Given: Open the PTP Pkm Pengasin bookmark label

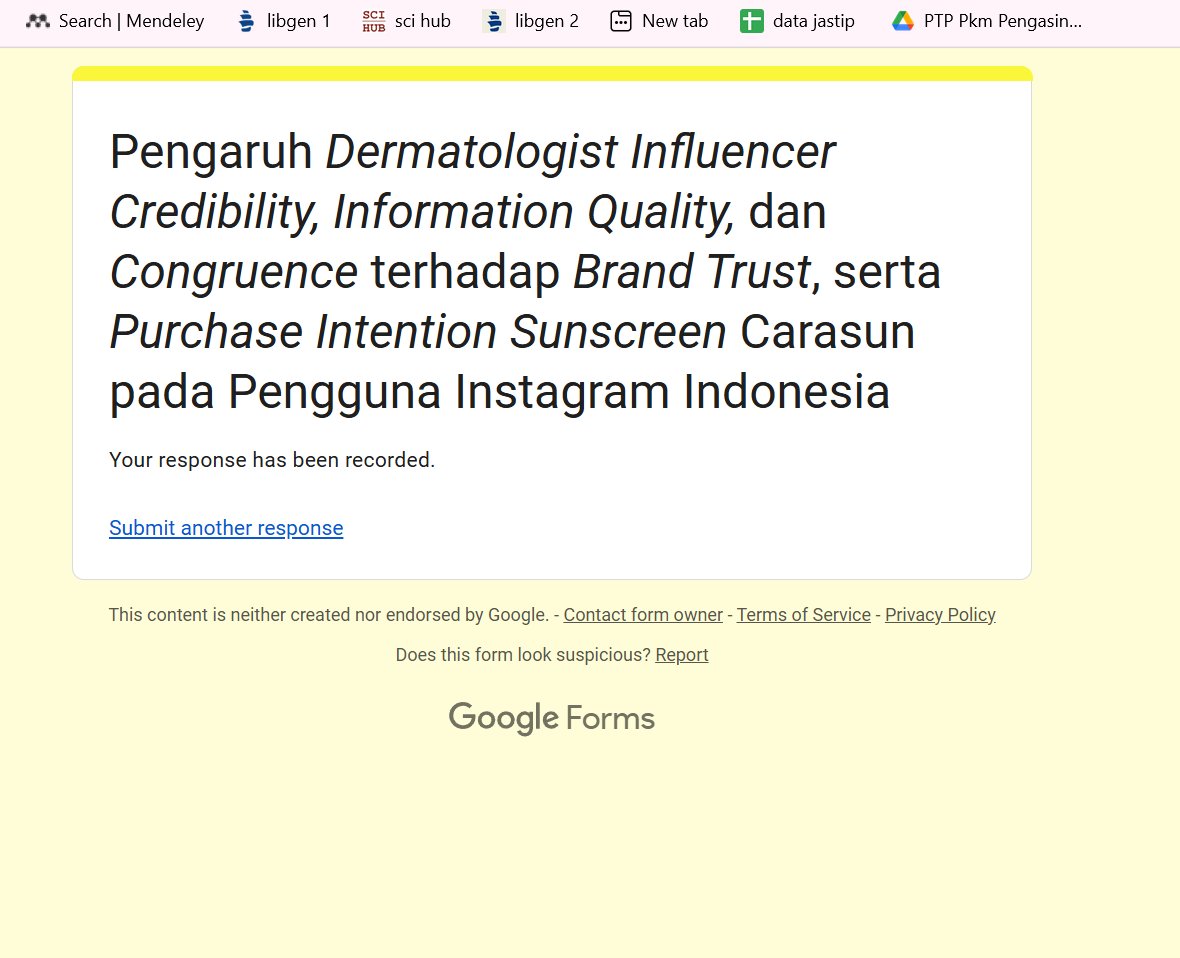Looking at the screenshot, I should point(1003,21).
